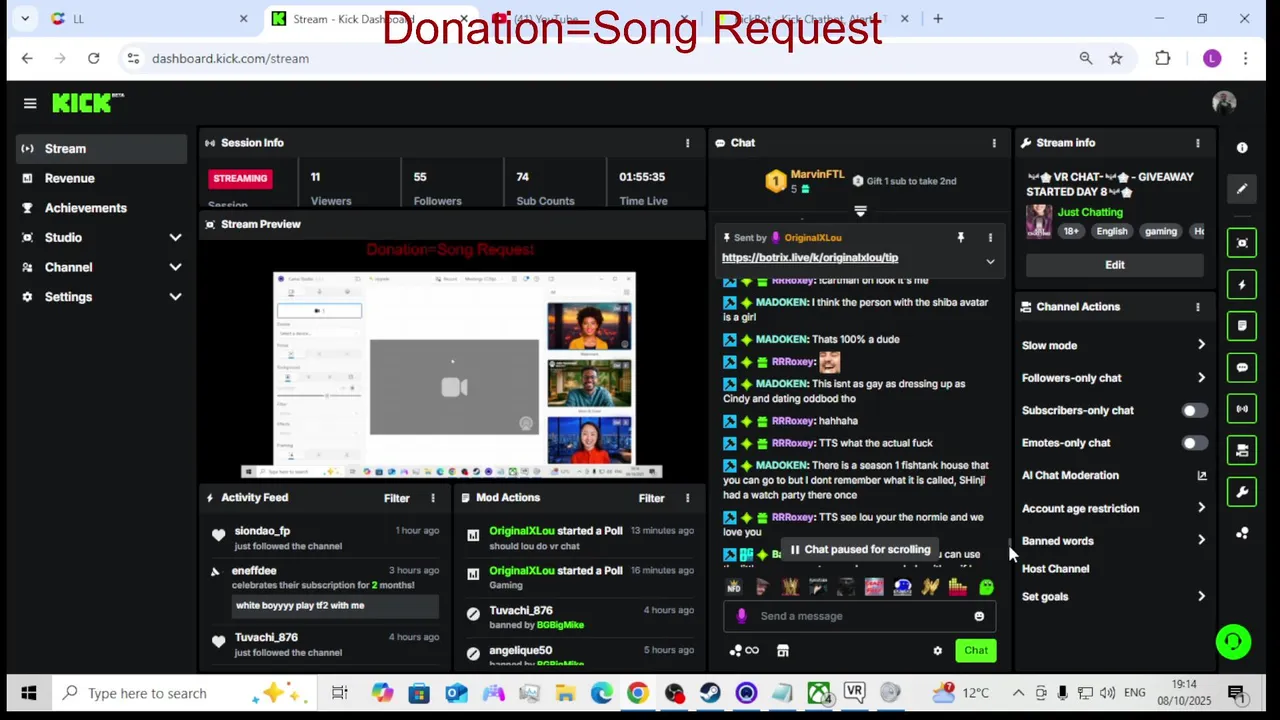
Task: Toggle Subscribers-only chat switch
Action: coord(1194,411)
